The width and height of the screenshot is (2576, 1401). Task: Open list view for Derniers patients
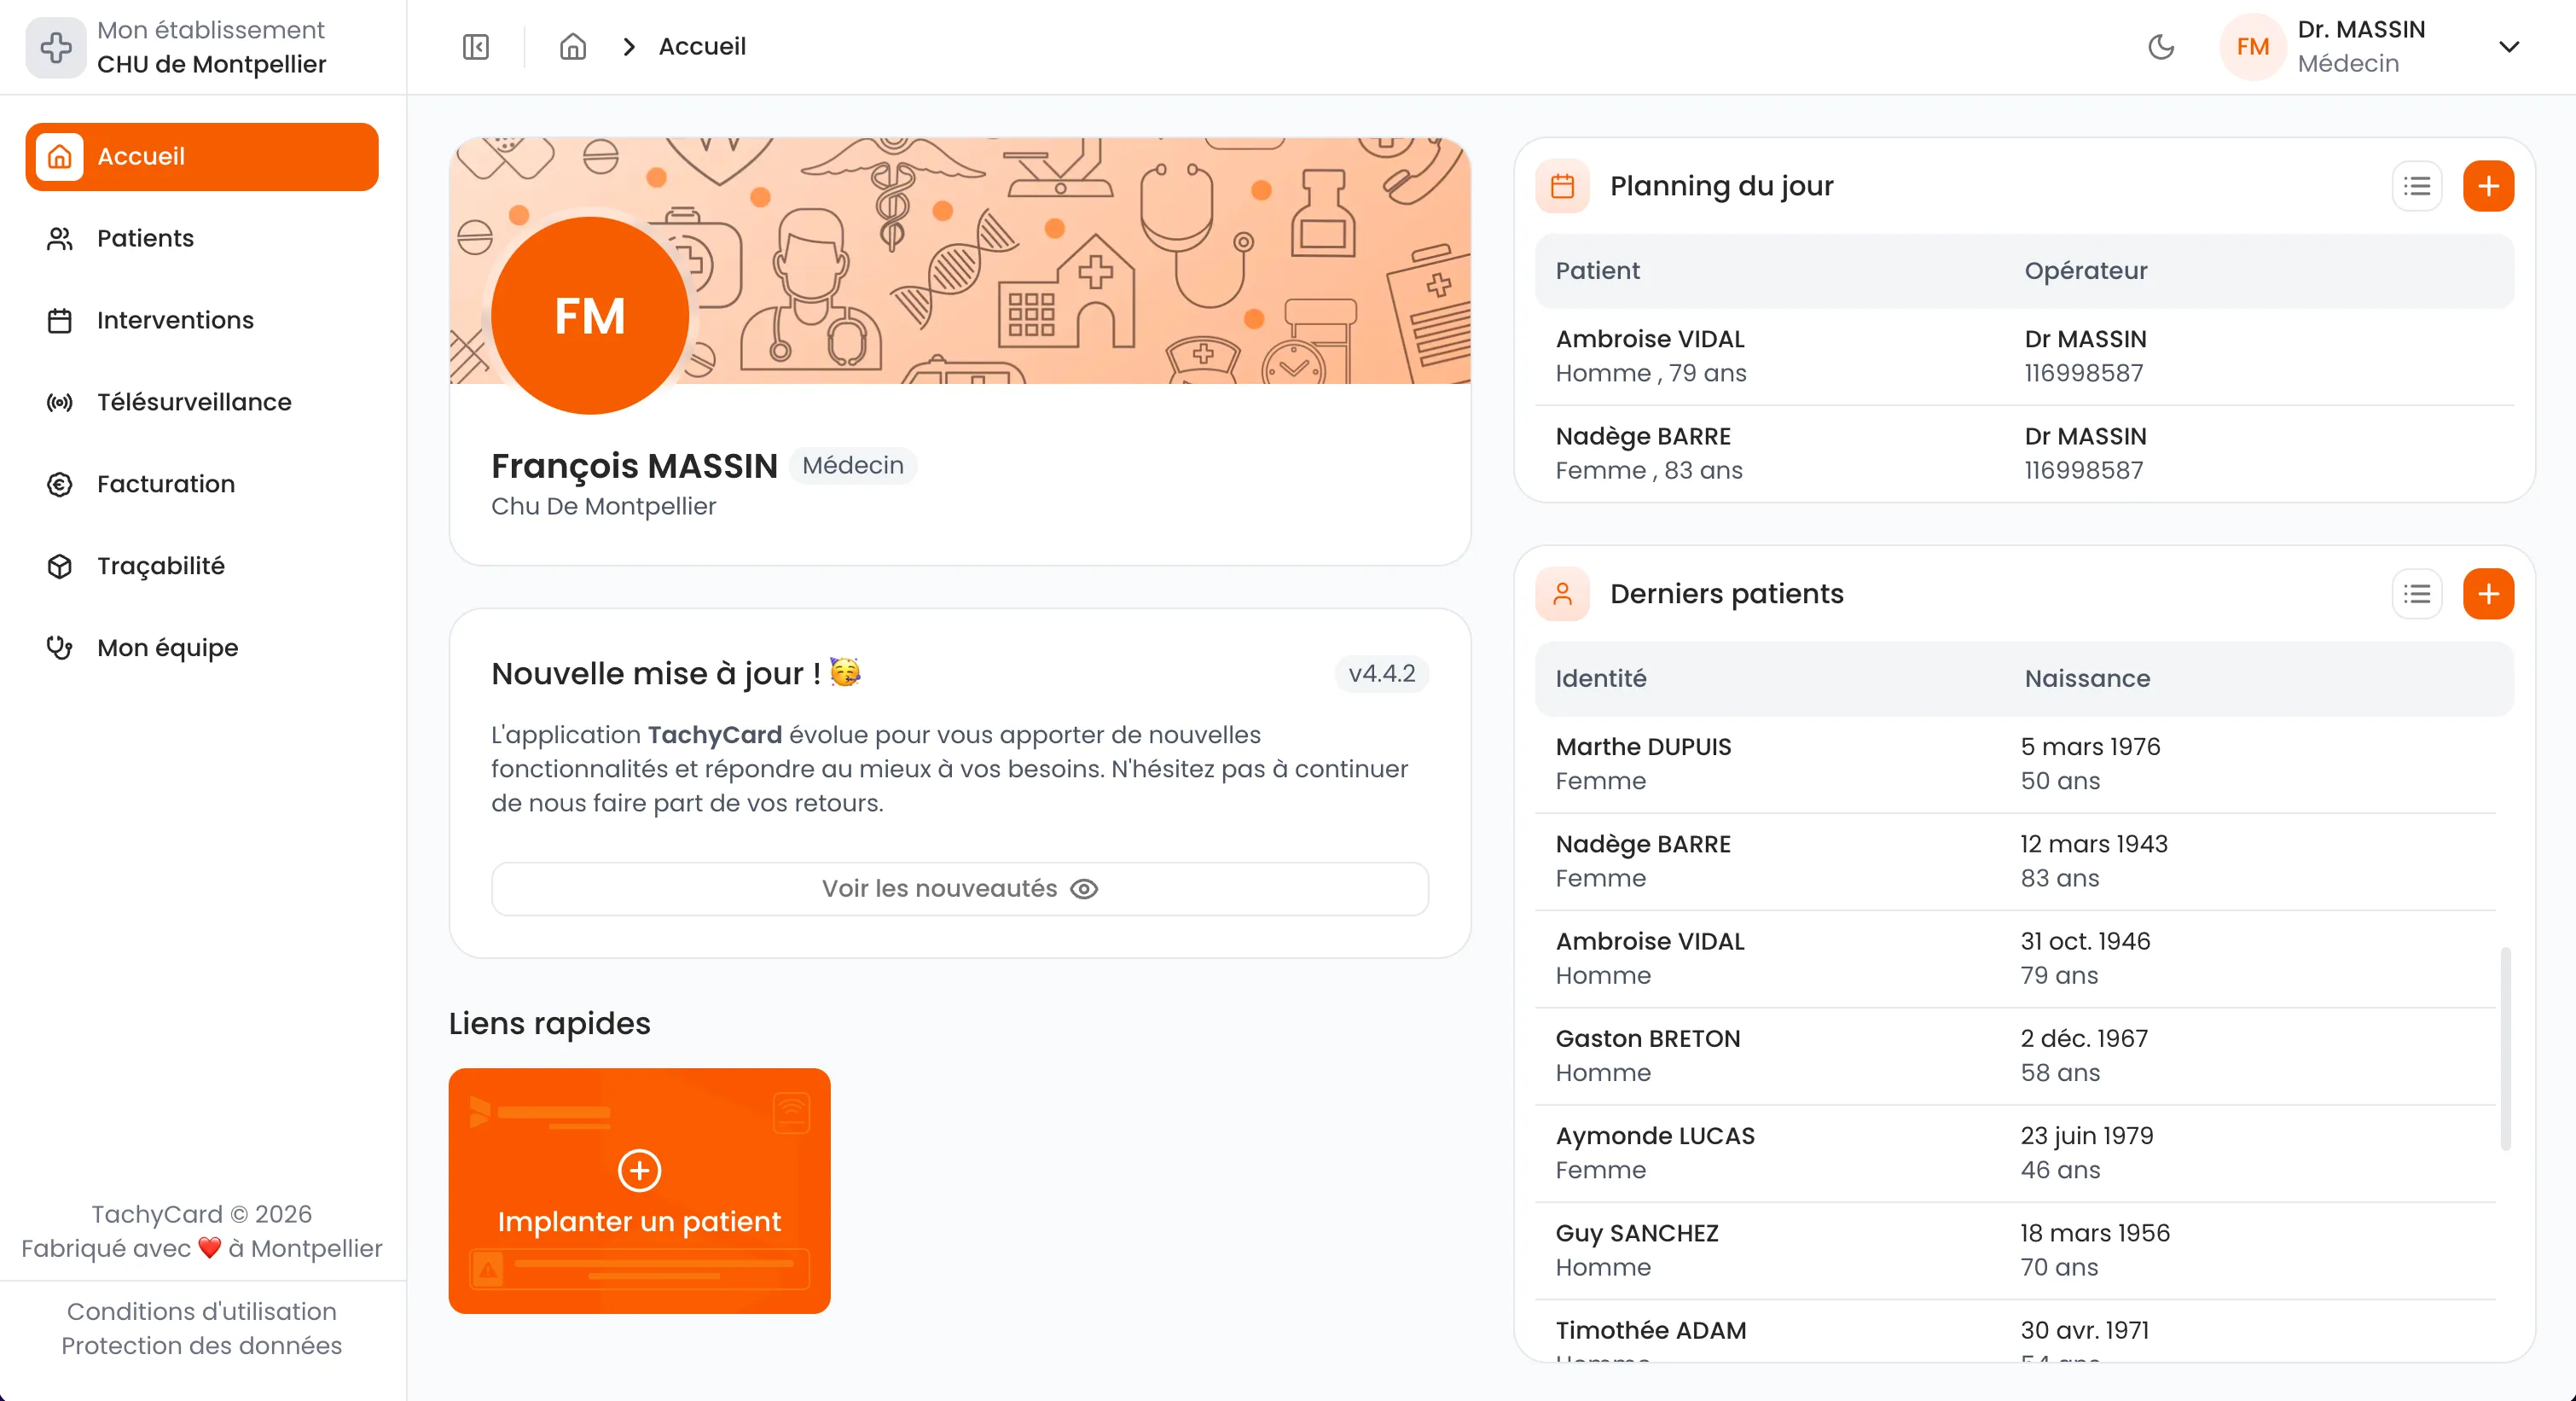pos(2417,594)
